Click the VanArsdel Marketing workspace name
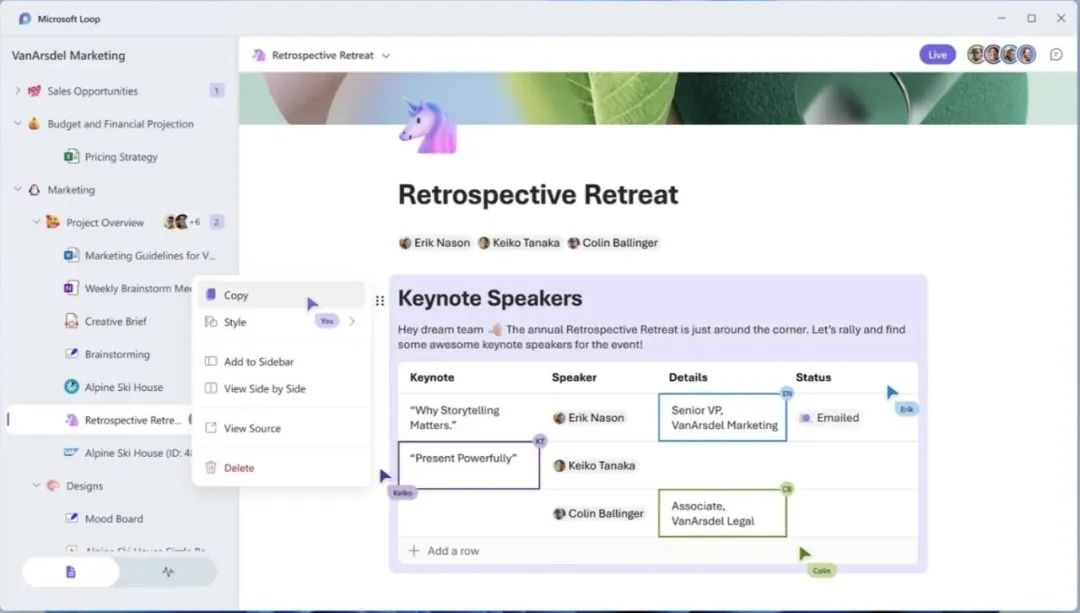1080x613 pixels. [68, 56]
